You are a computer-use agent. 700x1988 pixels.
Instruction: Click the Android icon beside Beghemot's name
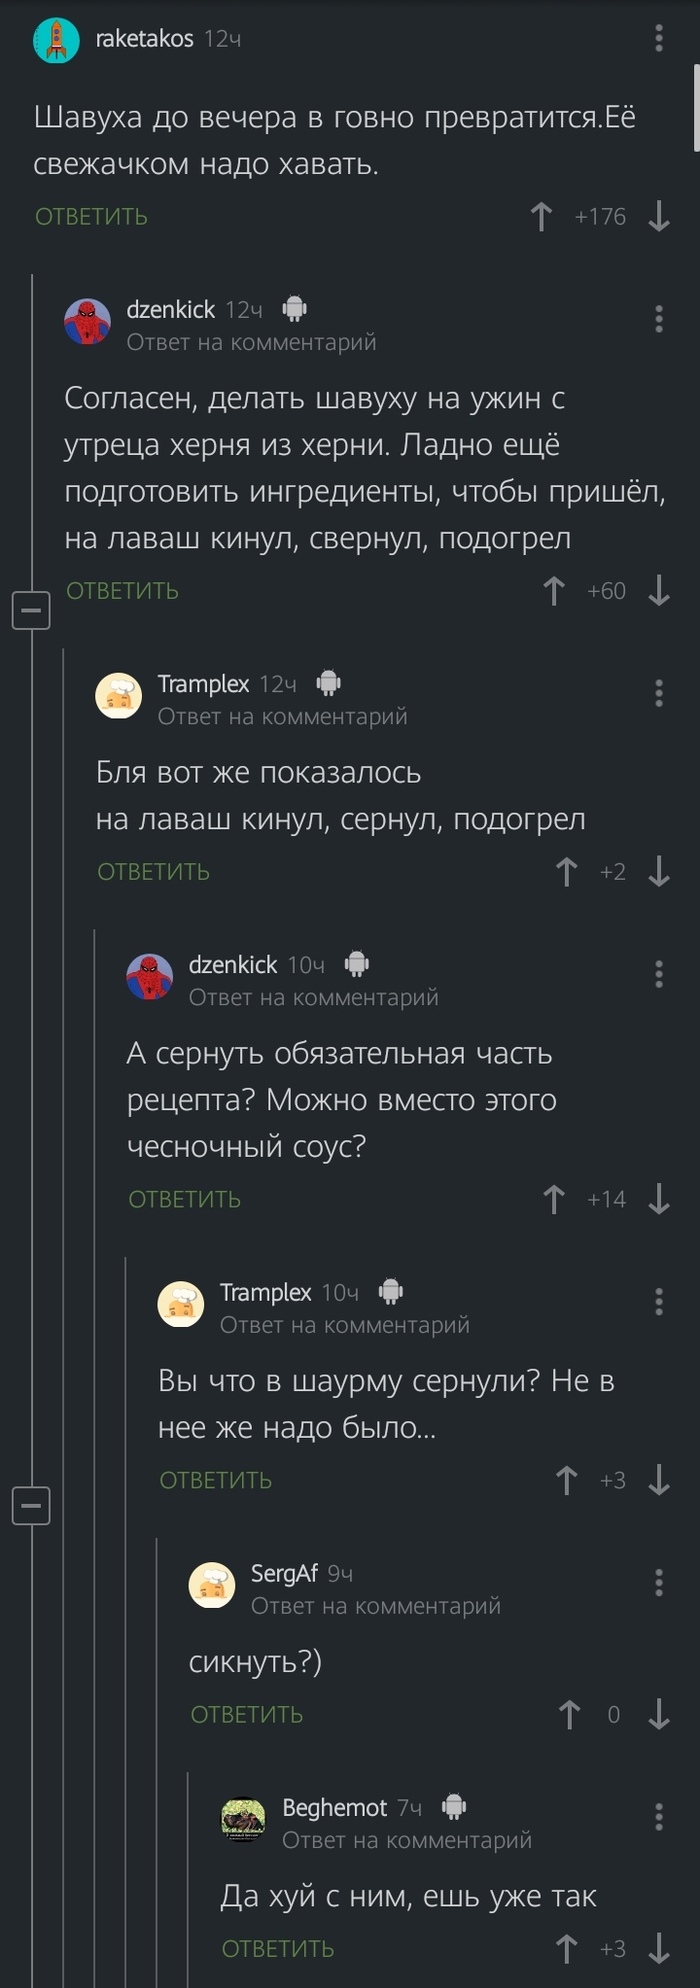point(452,1807)
